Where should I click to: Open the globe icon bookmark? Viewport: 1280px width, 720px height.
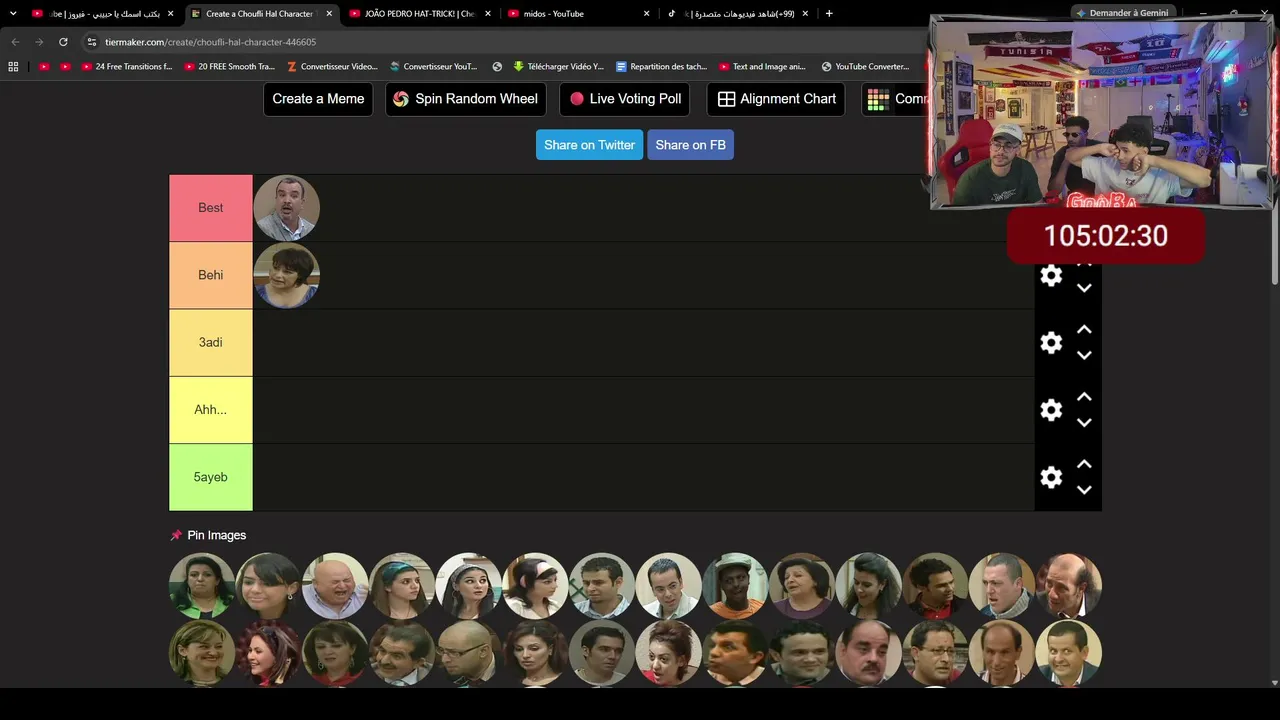pyautogui.click(x=497, y=67)
